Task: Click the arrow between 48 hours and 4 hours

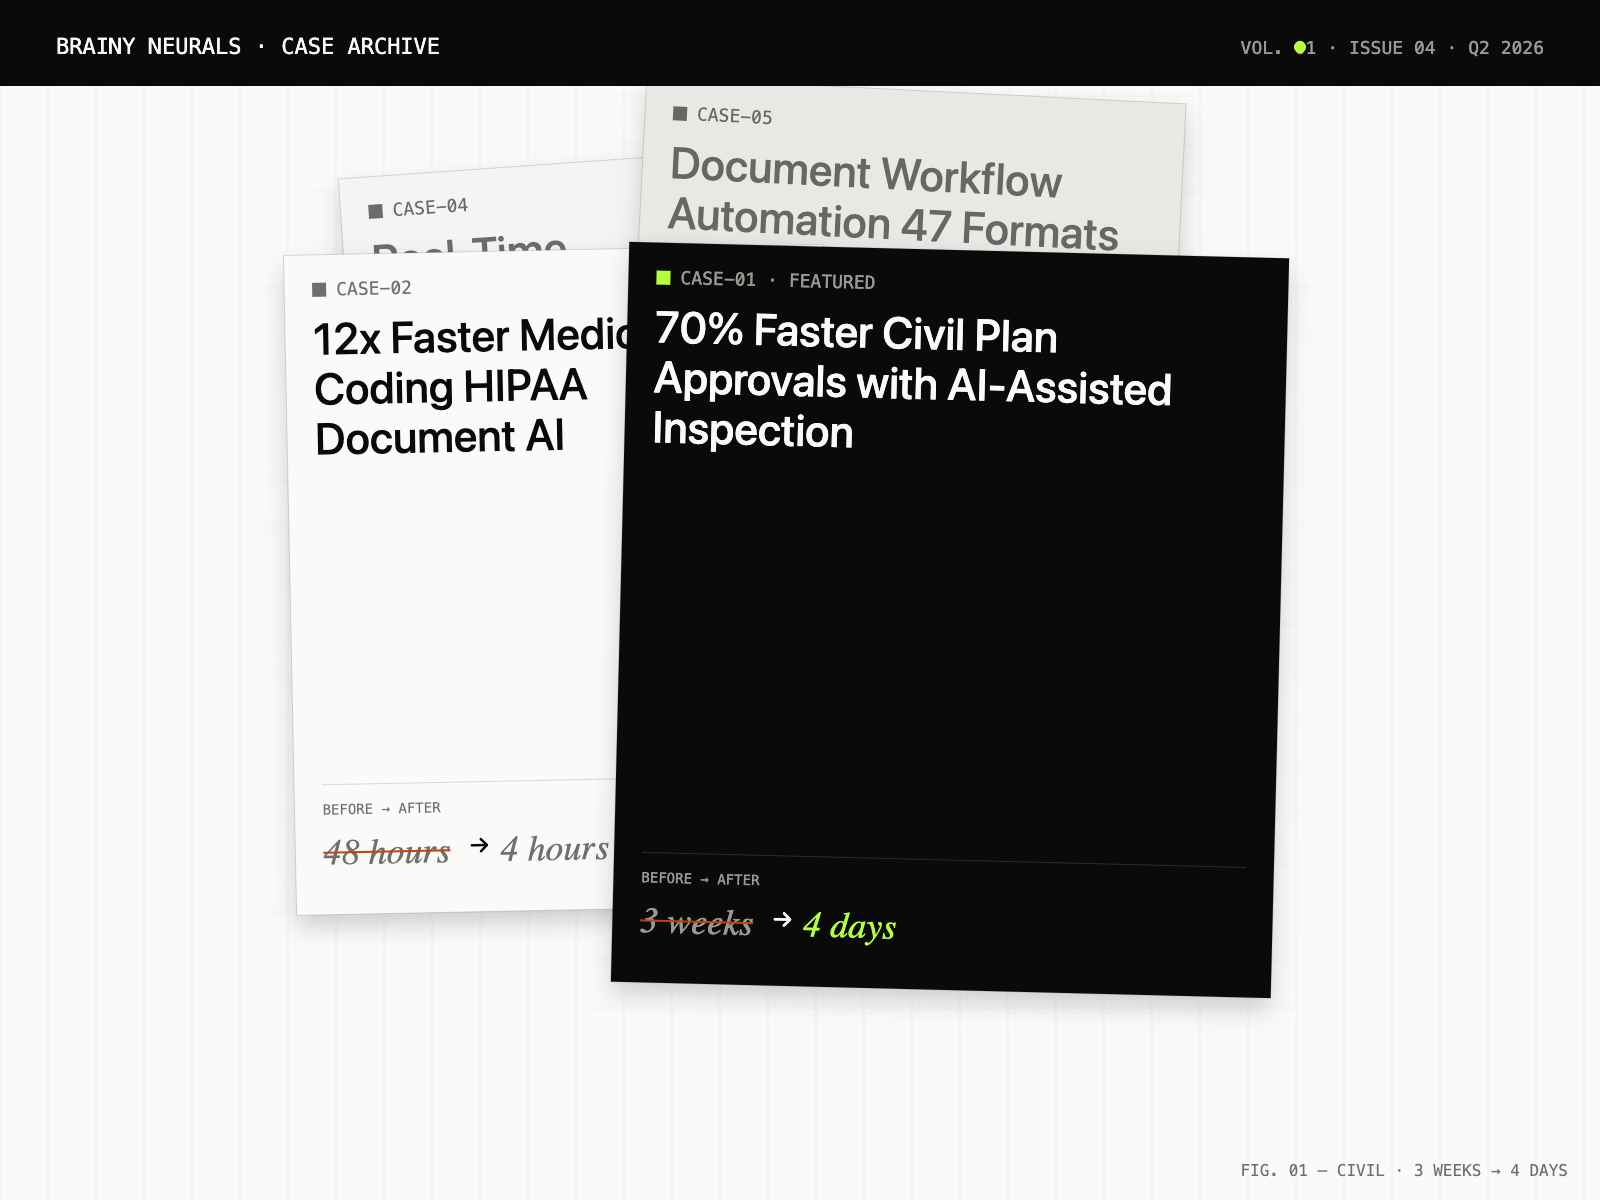Action: 479,845
